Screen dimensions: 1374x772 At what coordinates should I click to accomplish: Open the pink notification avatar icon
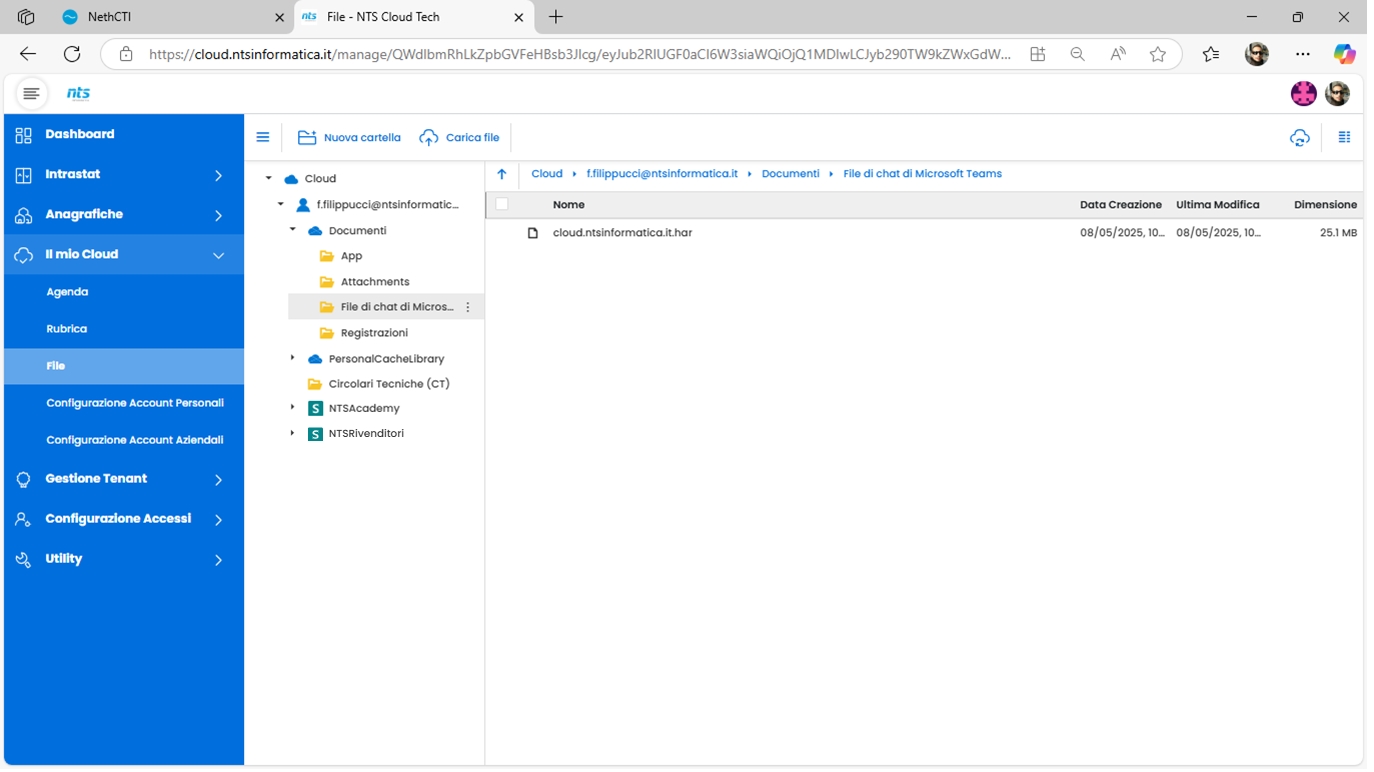(x=1304, y=94)
